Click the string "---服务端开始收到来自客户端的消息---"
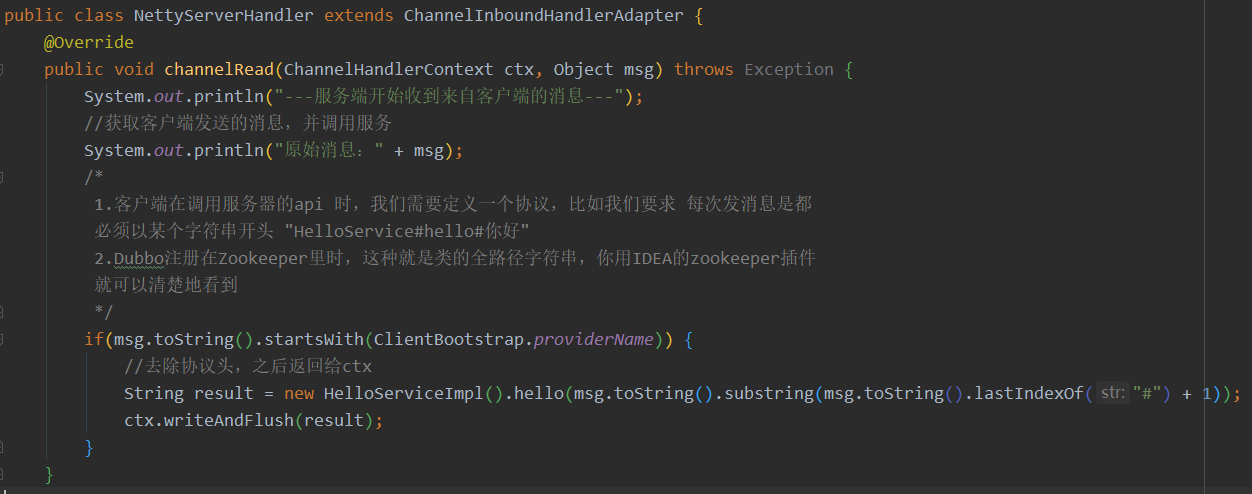This screenshot has height=494, width=1252. pos(449,96)
